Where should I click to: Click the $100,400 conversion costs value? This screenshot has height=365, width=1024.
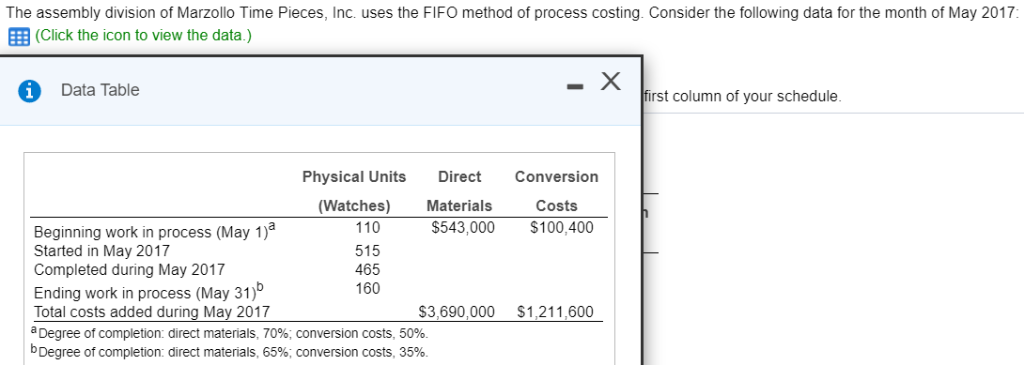tap(562, 229)
